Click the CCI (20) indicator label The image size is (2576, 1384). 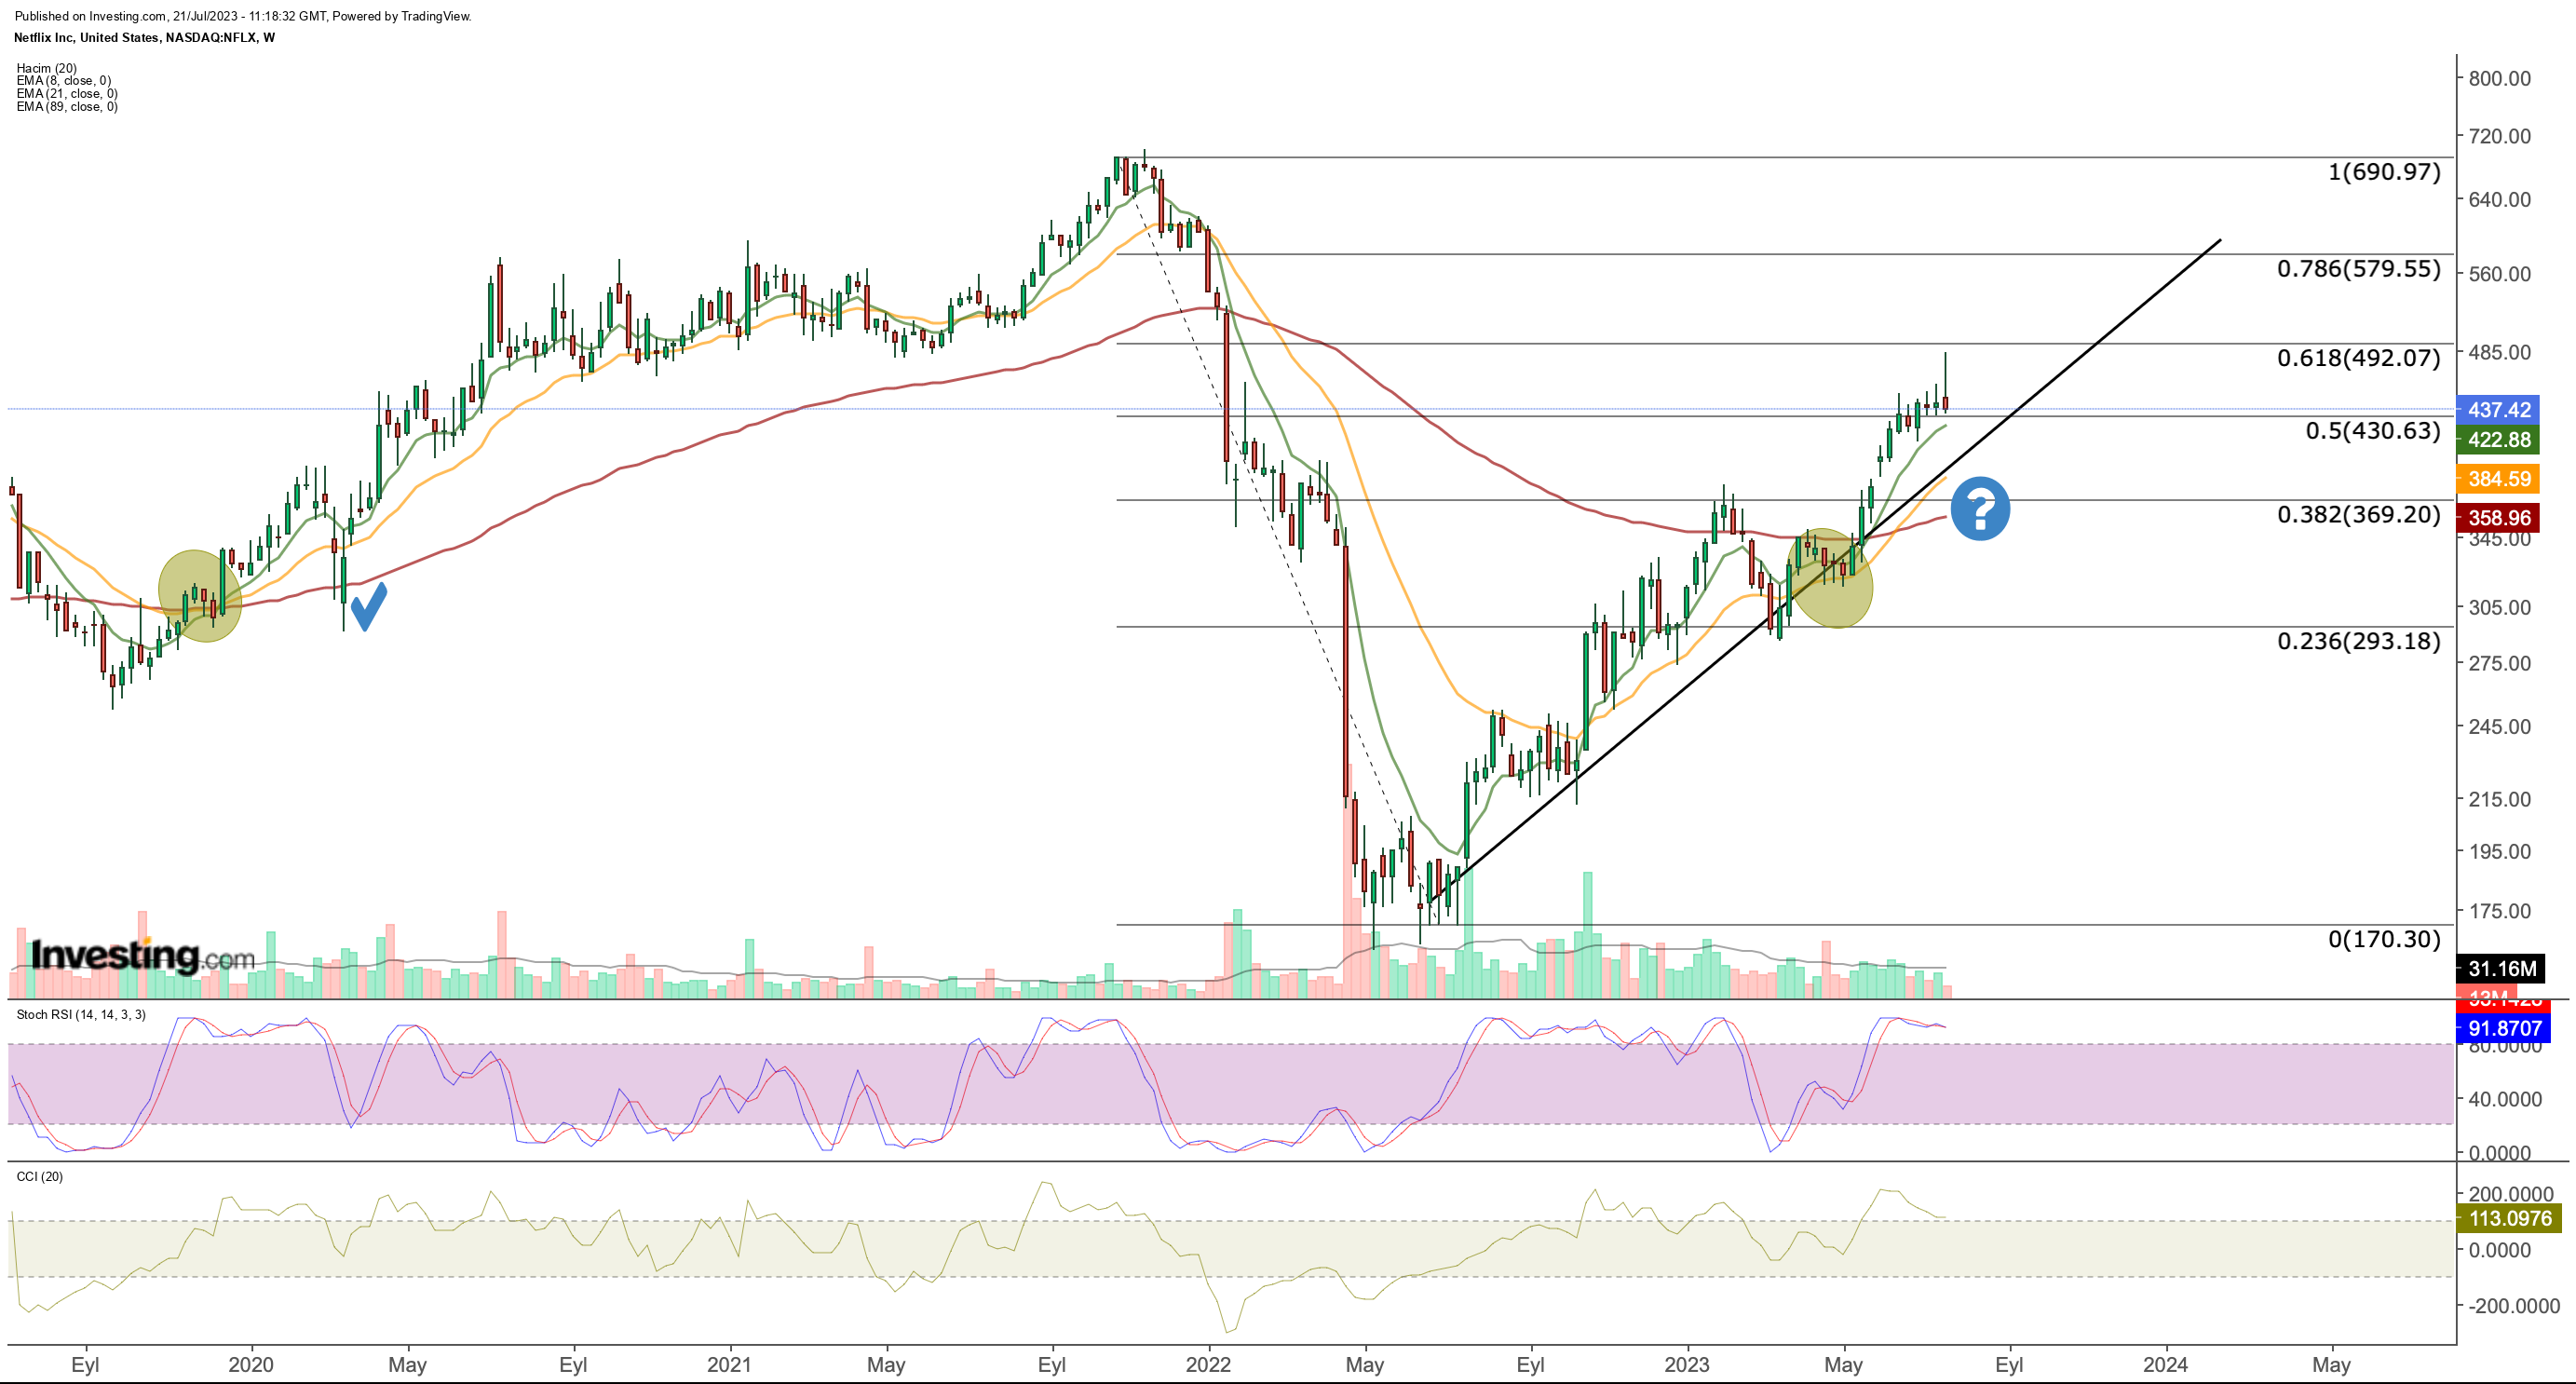(x=40, y=1176)
